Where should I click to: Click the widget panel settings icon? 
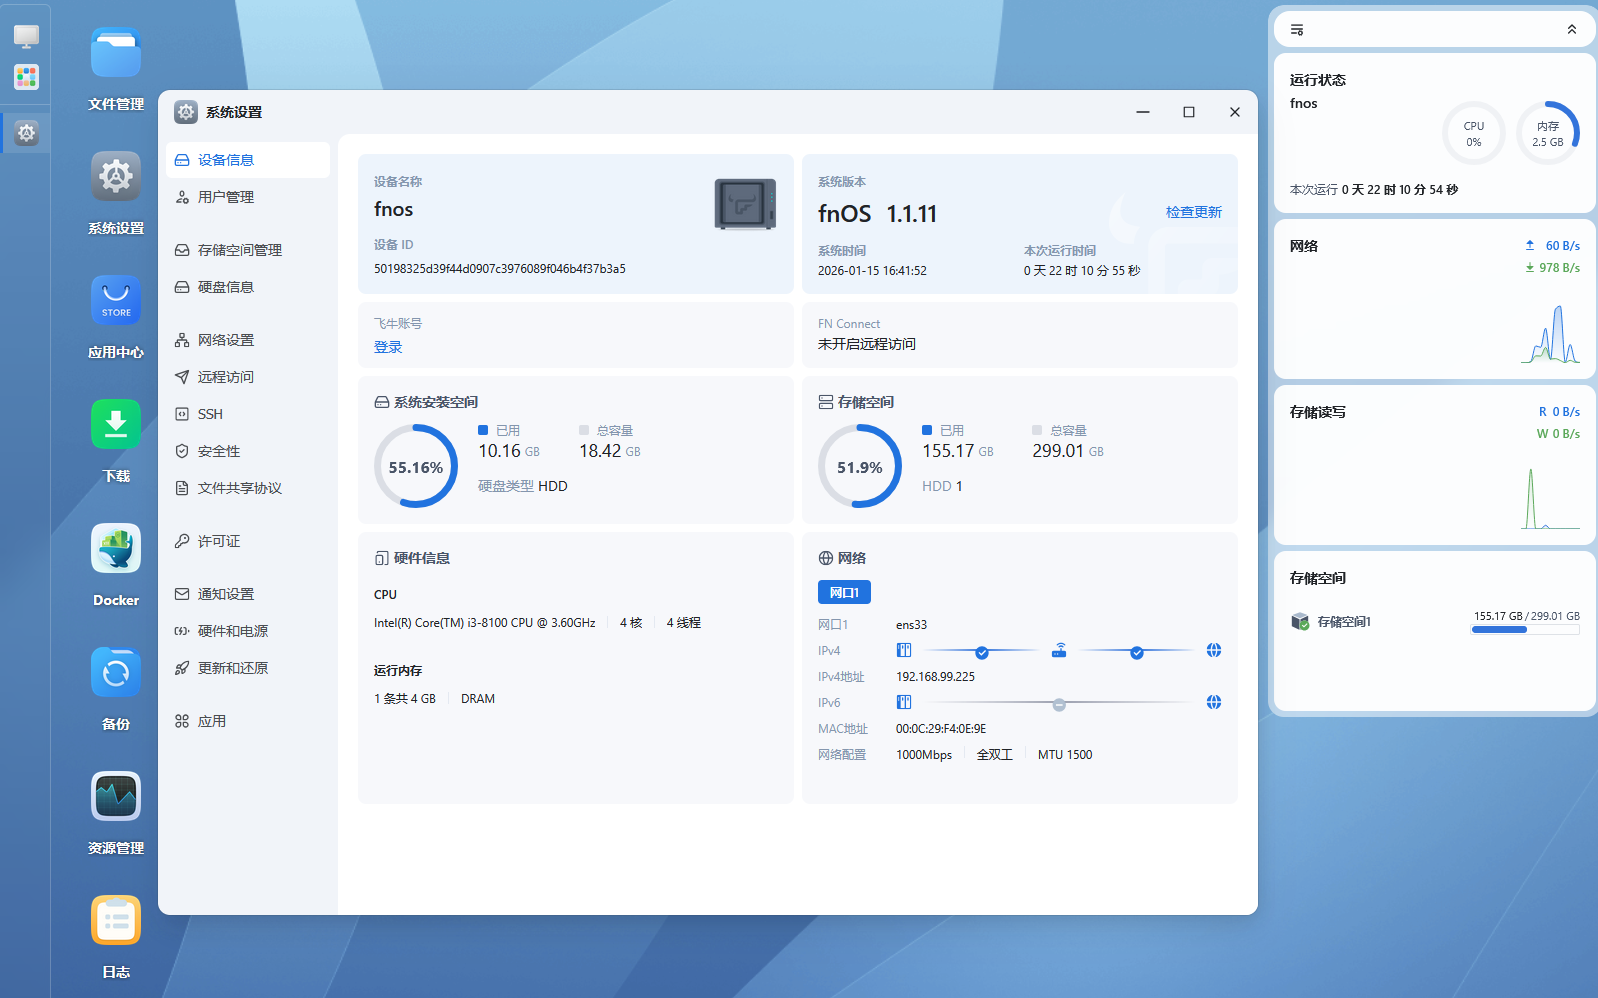pyautogui.click(x=1297, y=30)
